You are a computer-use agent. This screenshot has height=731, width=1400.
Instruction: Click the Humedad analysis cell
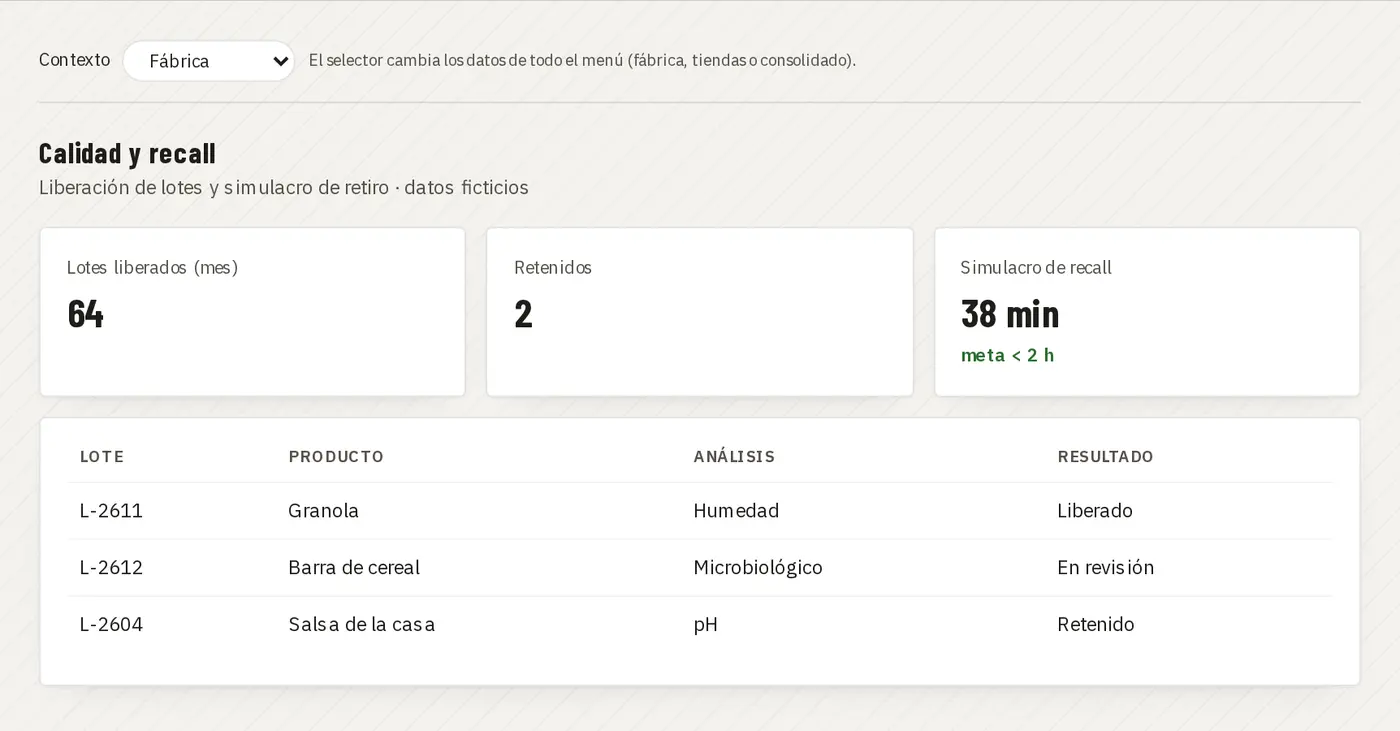click(736, 511)
